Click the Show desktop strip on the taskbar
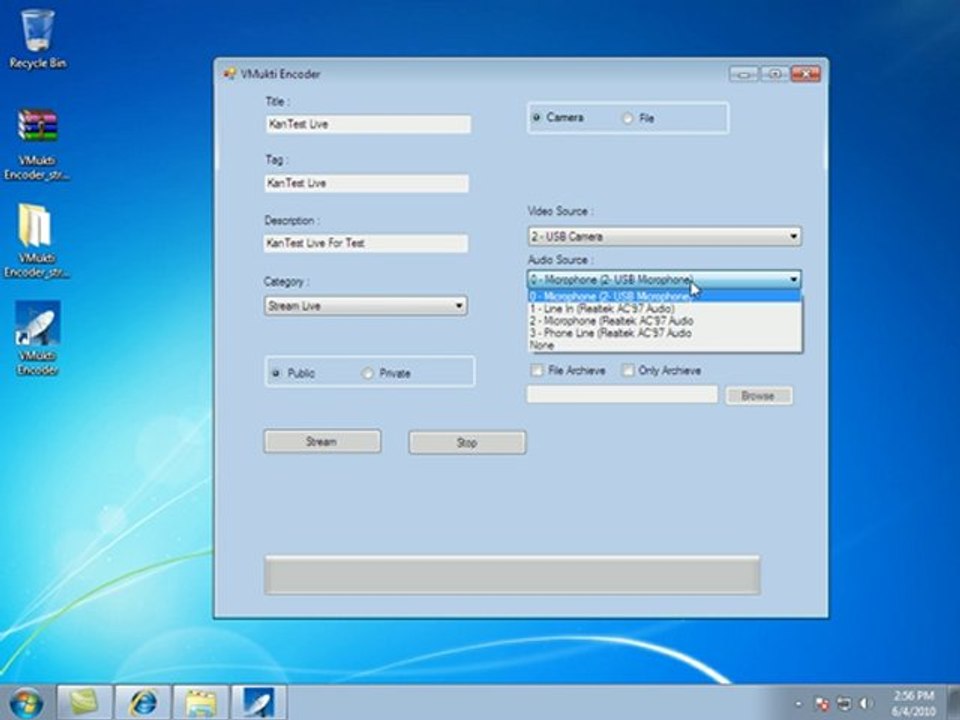960x720 pixels. [954, 702]
